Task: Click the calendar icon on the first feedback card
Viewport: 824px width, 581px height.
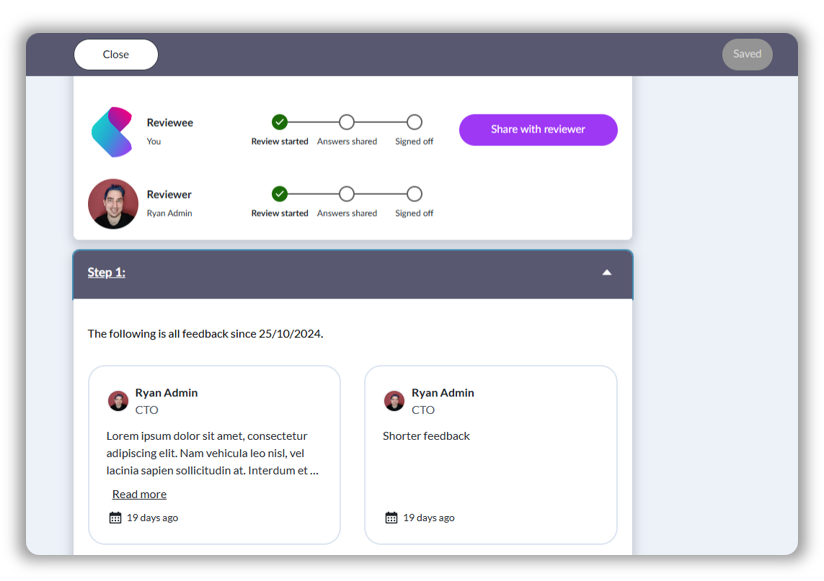Action: (x=115, y=518)
